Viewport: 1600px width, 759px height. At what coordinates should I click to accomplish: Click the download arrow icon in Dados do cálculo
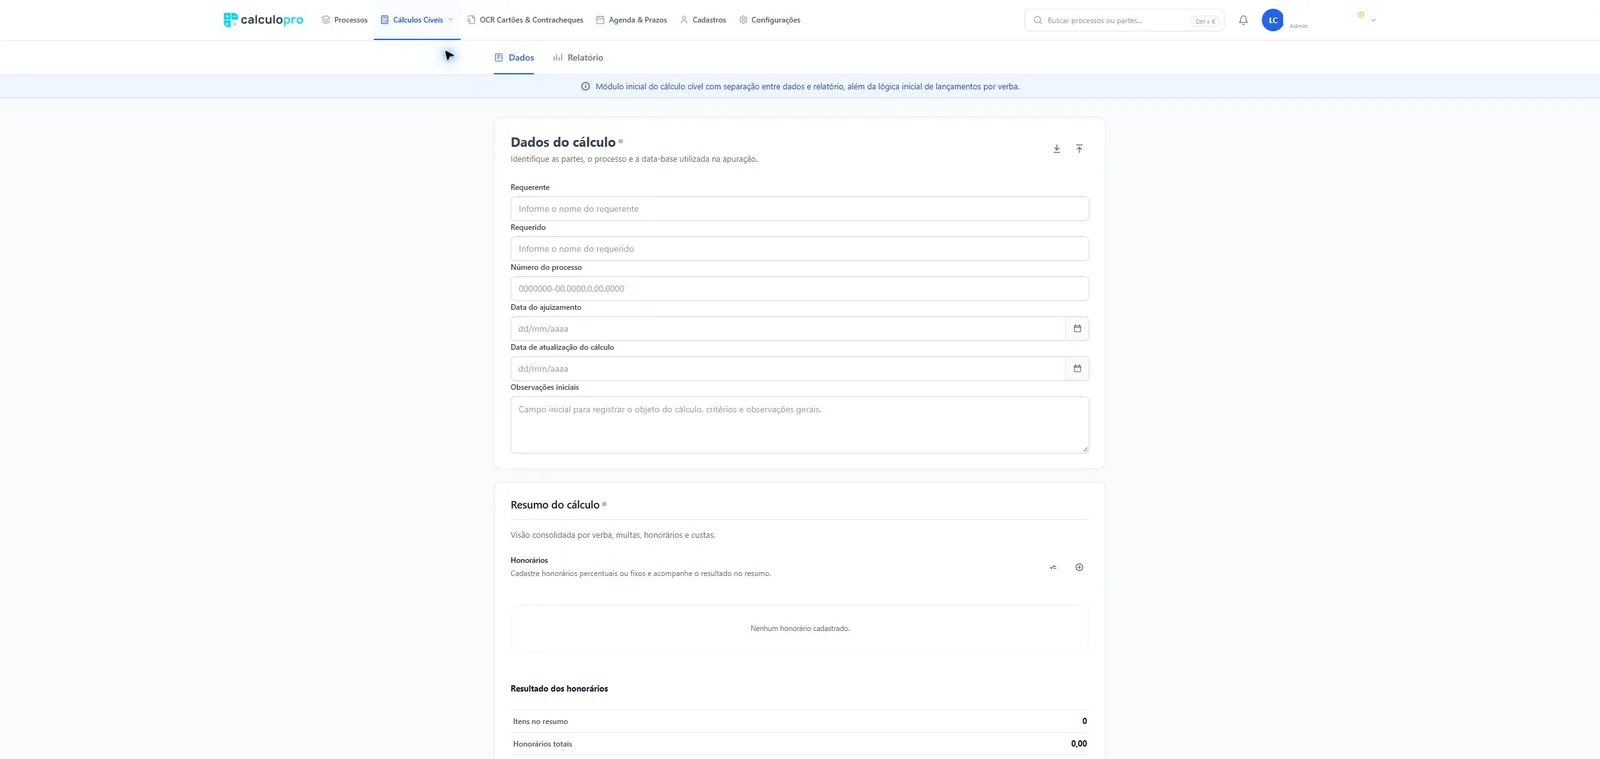pyautogui.click(x=1056, y=149)
